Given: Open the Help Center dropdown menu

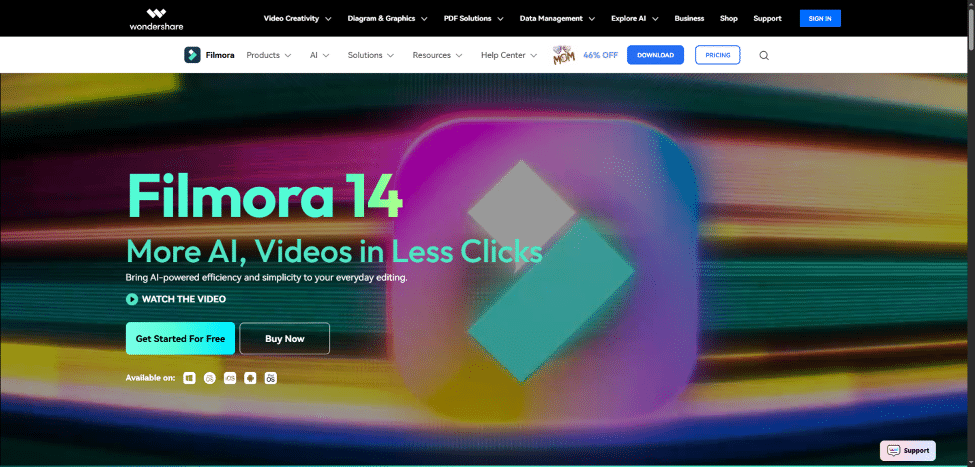Looking at the screenshot, I should coord(509,55).
